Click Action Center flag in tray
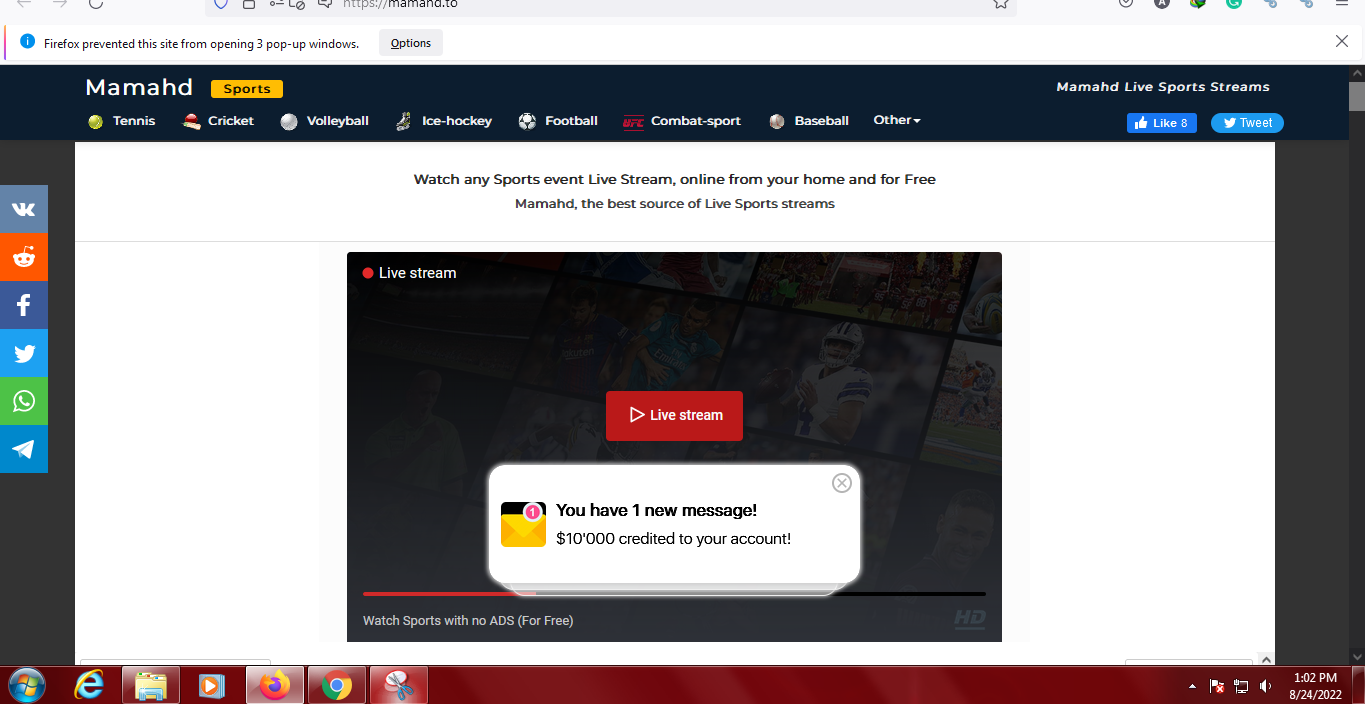Screen dimensions: 1365x704 (1217, 686)
